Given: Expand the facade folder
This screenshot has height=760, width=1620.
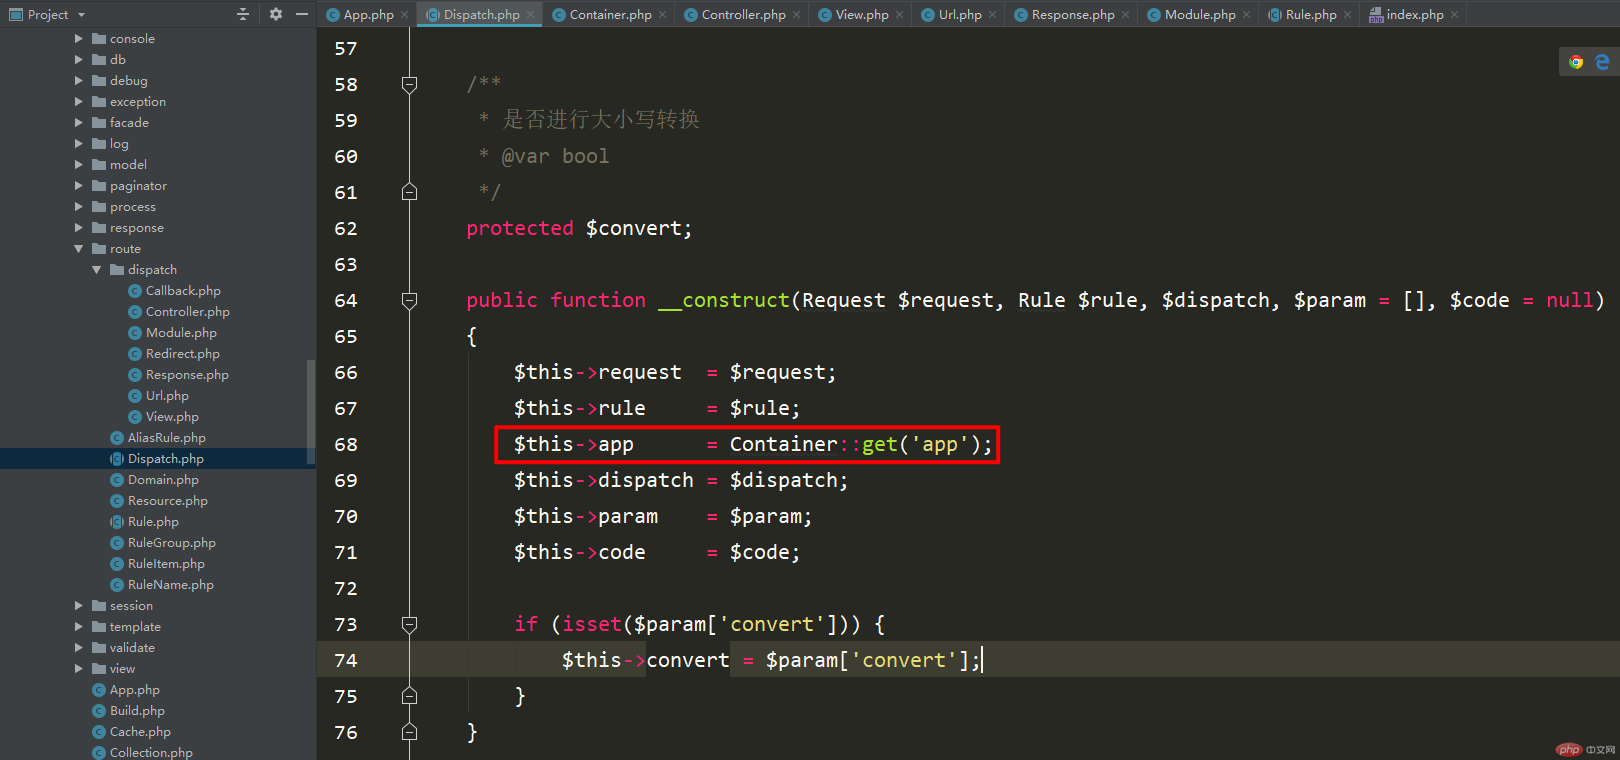Looking at the screenshot, I should (79, 123).
